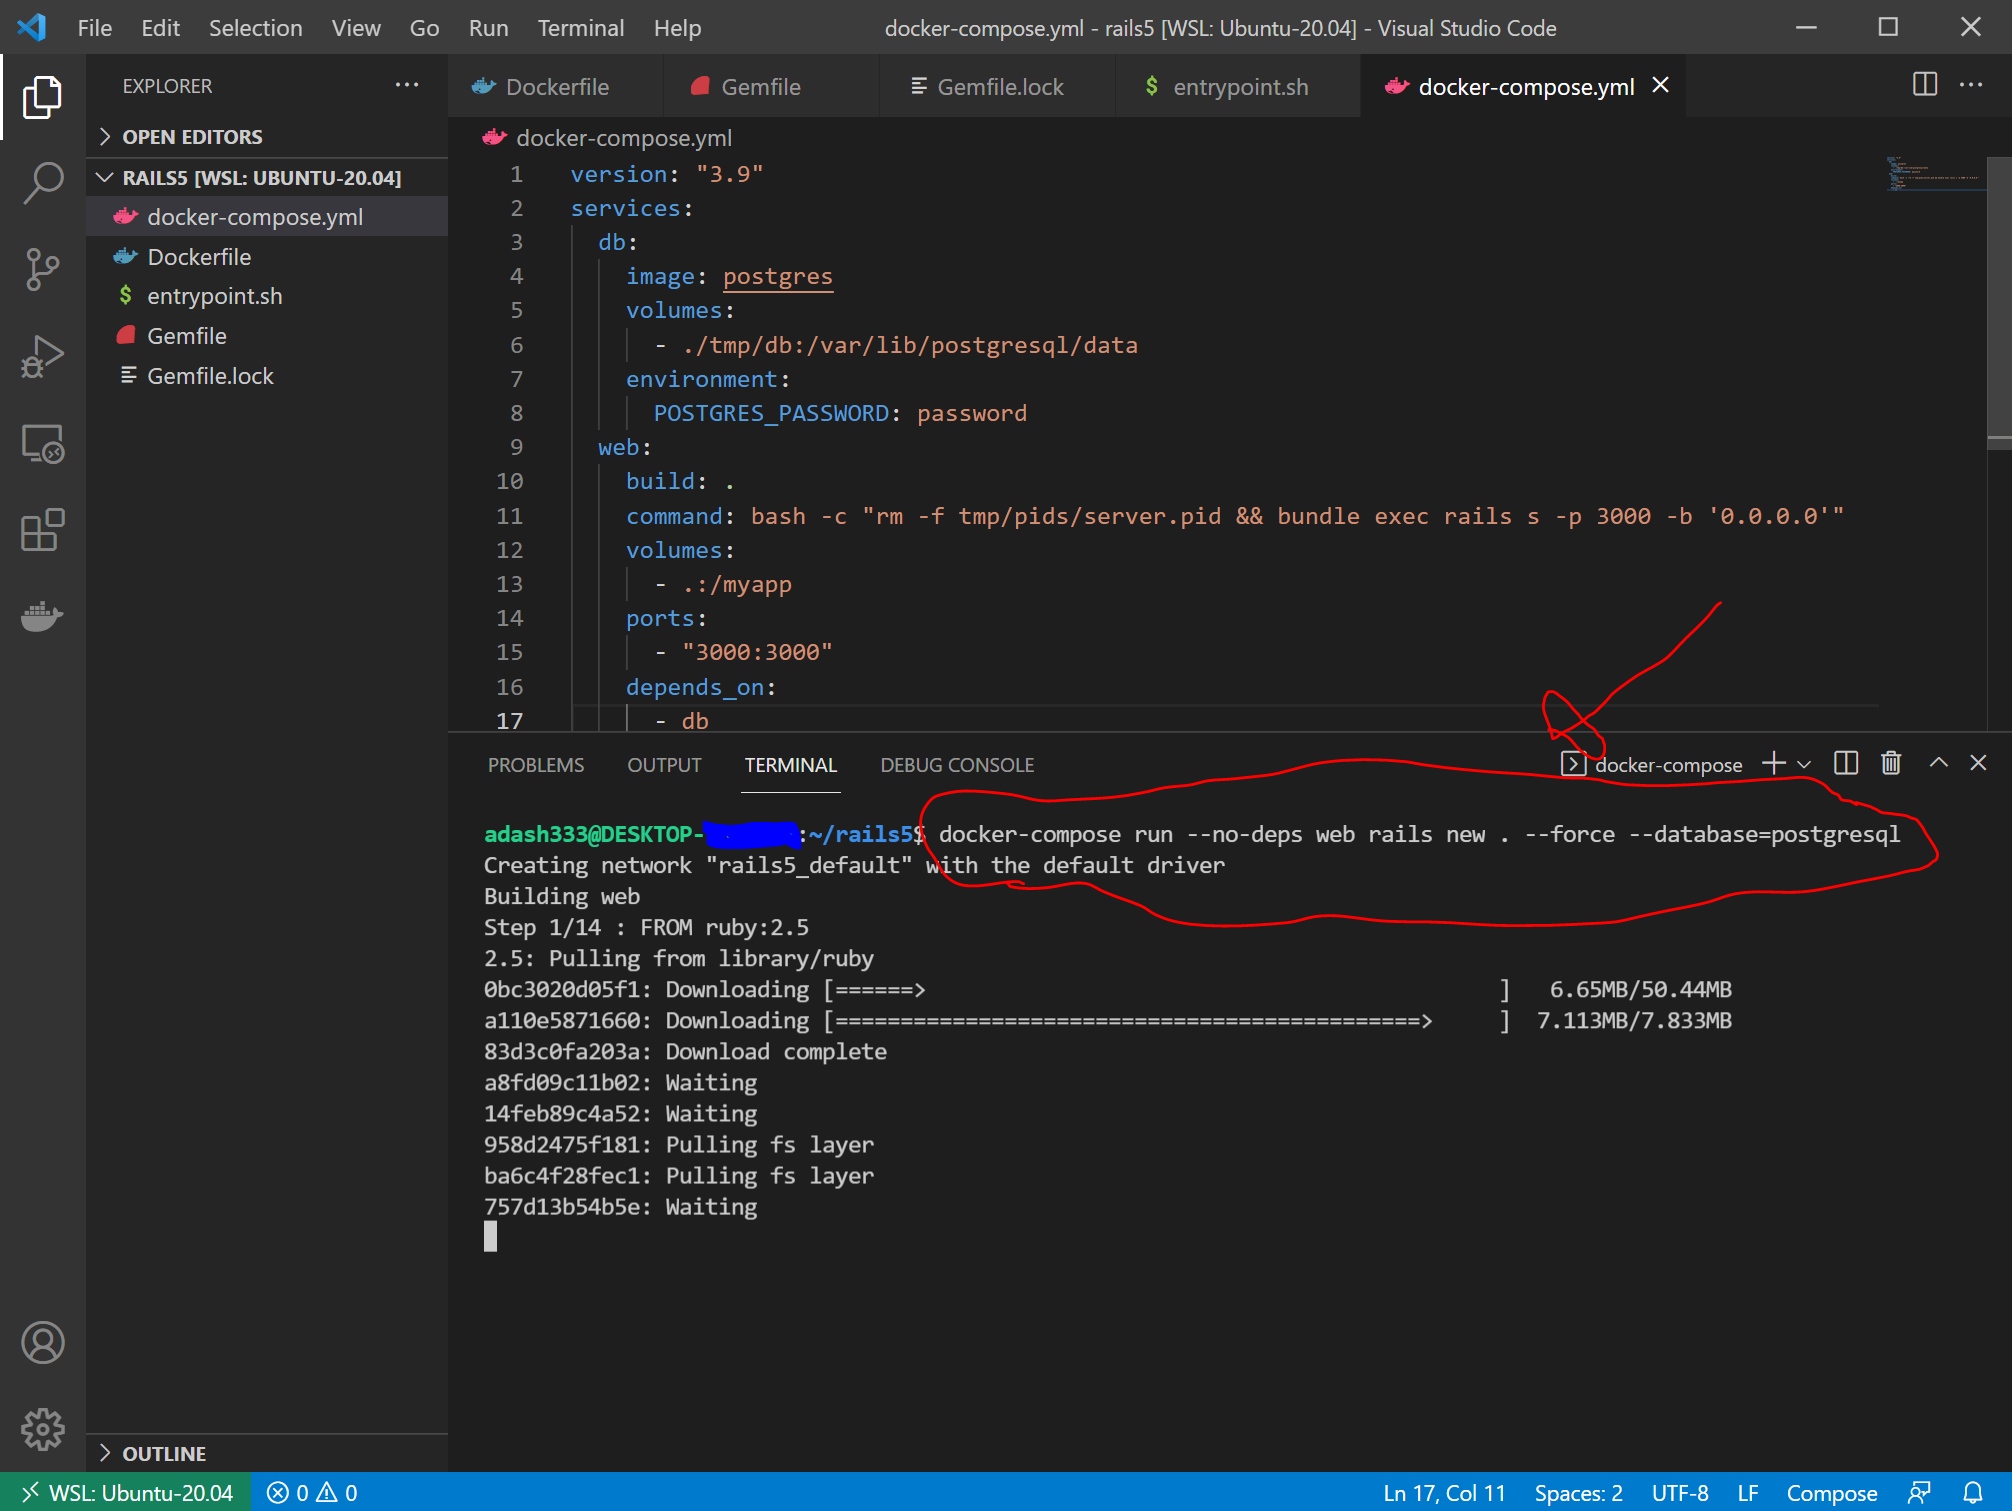Open entrypoint.sh from the explorer tree
The height and width of the screenshot is (1511, 2012).
point(267,296)
